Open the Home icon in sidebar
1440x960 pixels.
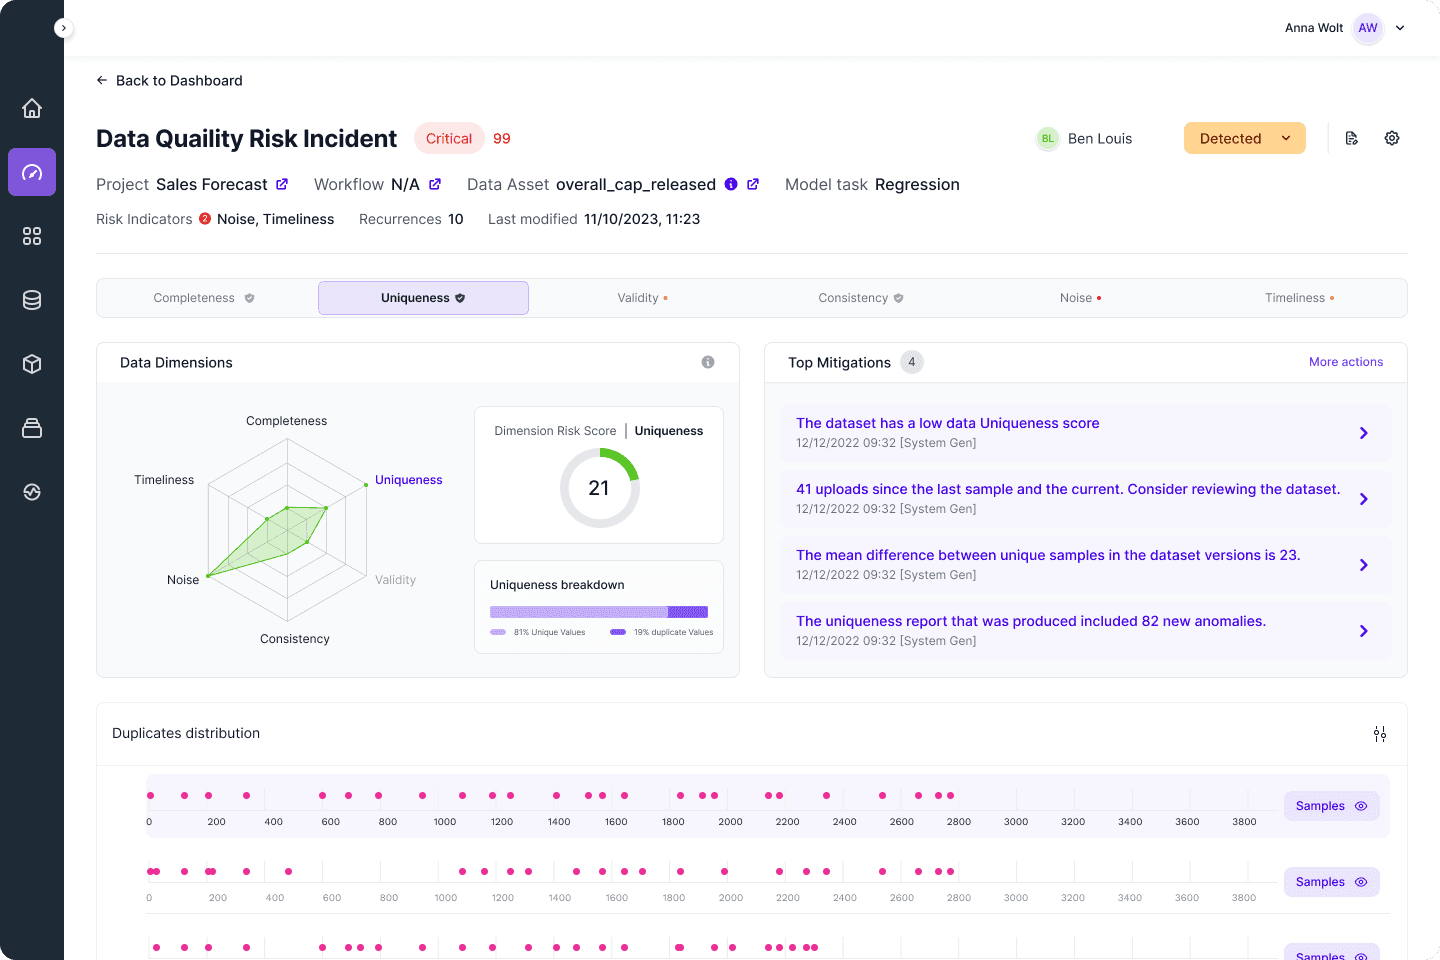pos(32,108)
